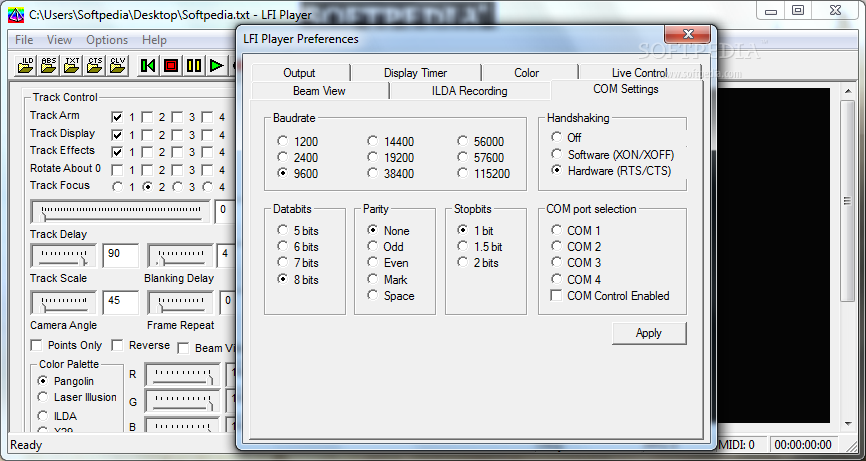Open the File menu
866x461 pixels.
pyautogui.click(x=24, y=40)
